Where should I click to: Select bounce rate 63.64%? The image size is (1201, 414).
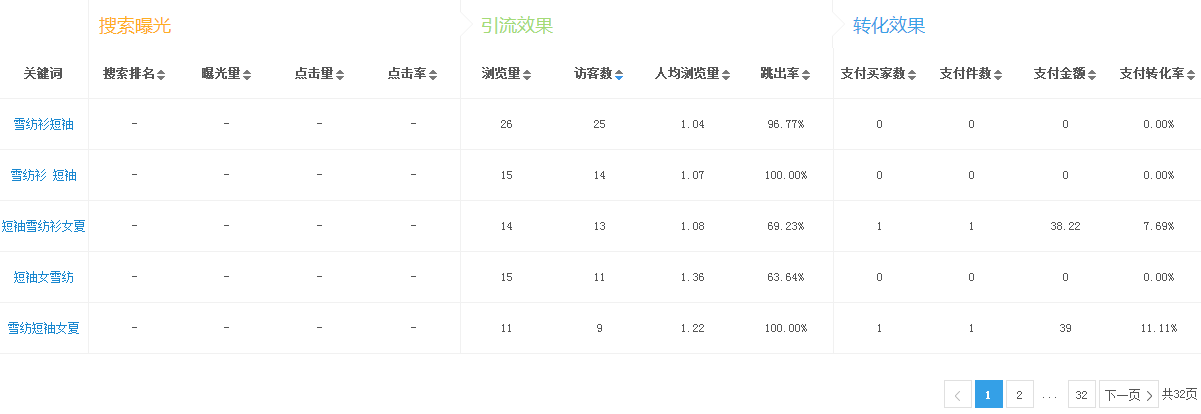(x=786, y=277)
